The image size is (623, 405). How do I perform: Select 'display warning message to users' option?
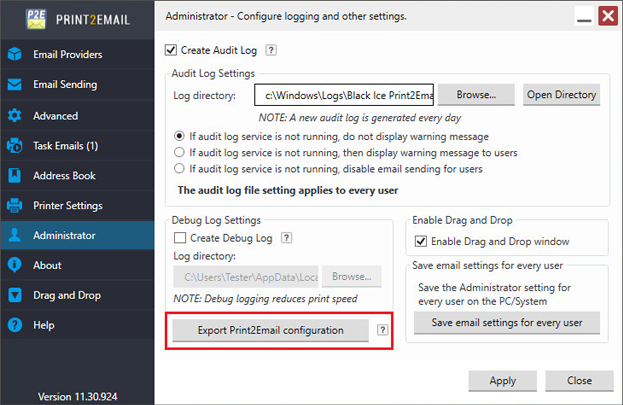pyautogui.click(x=180, y=152)
